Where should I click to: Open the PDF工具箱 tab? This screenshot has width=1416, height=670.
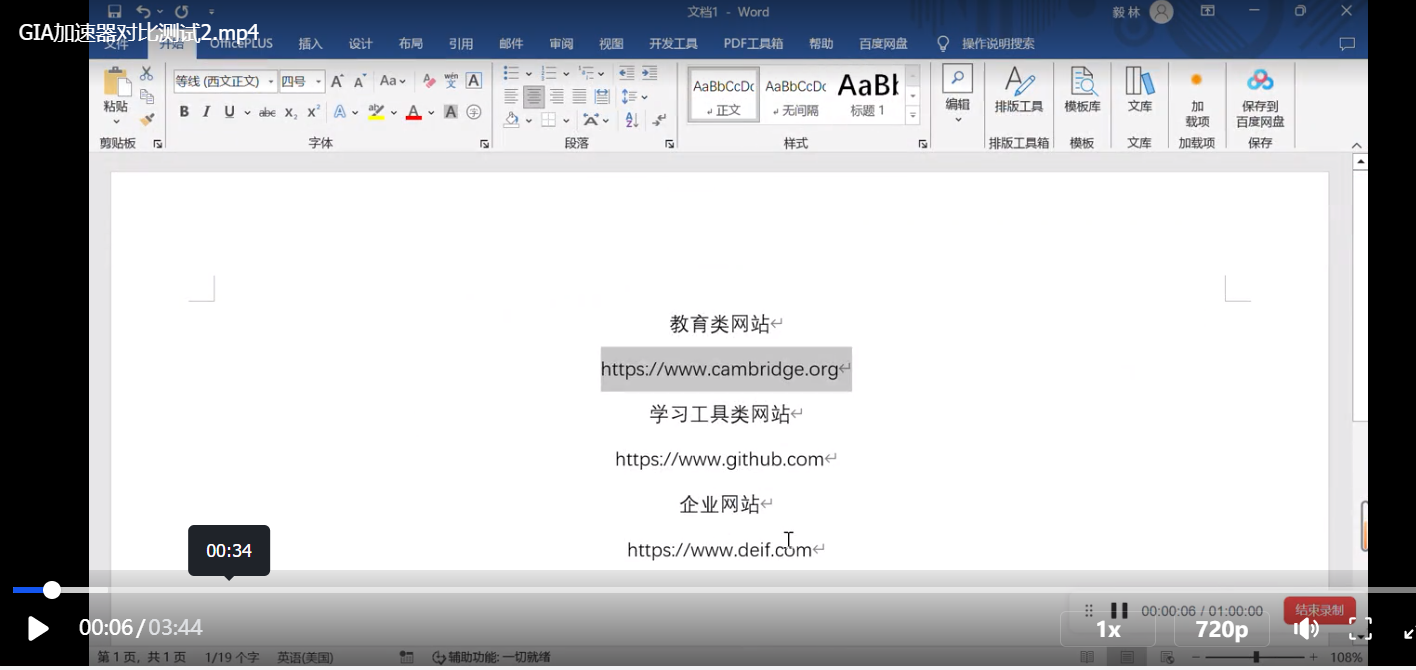coord(753,44)
